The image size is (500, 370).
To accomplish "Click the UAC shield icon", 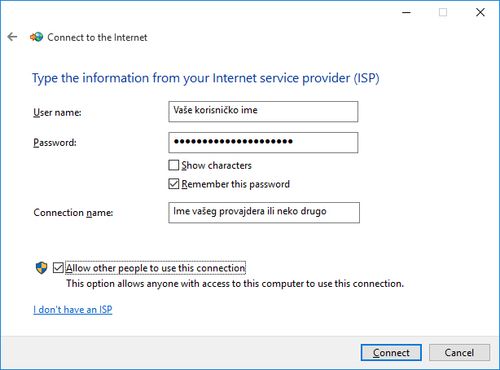I will pyautogui.click(x=42, y=268).
